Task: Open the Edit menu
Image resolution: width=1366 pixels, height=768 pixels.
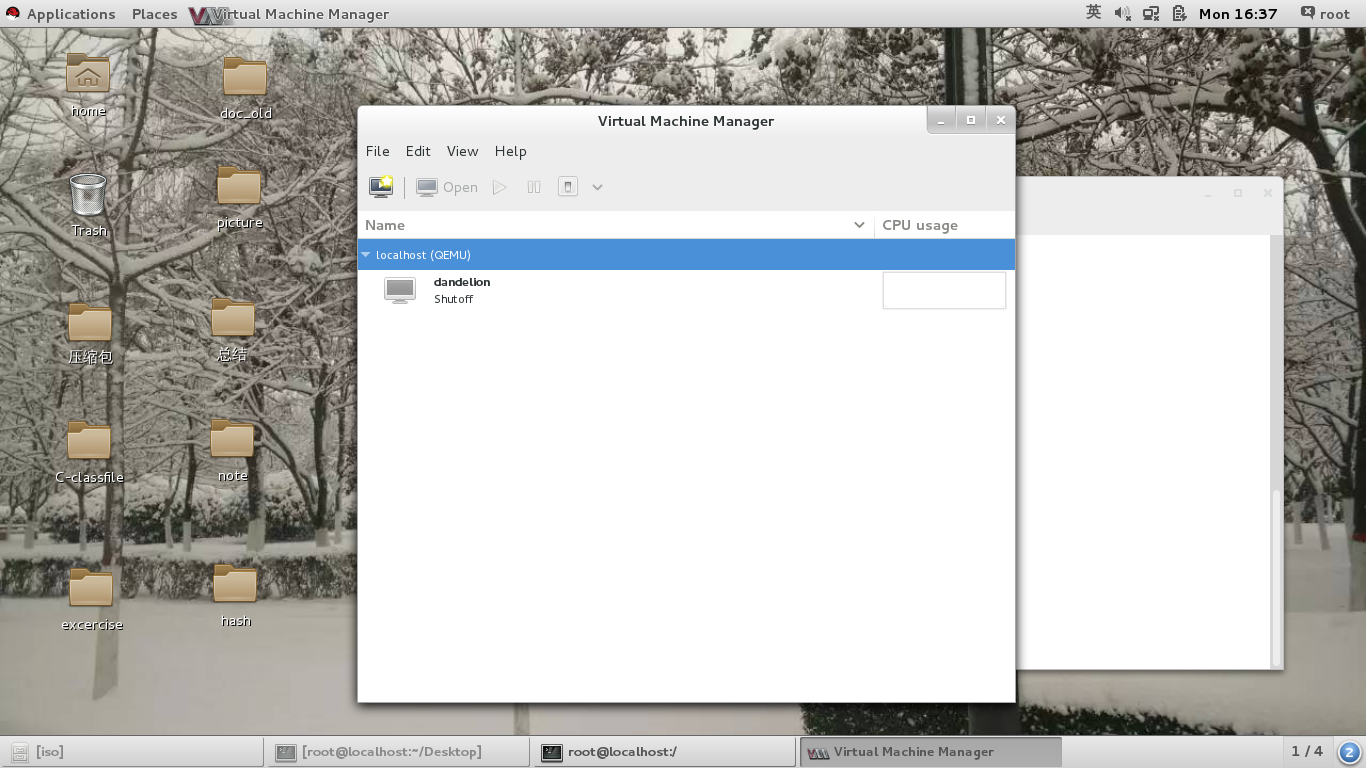Action: coord(418,151)
